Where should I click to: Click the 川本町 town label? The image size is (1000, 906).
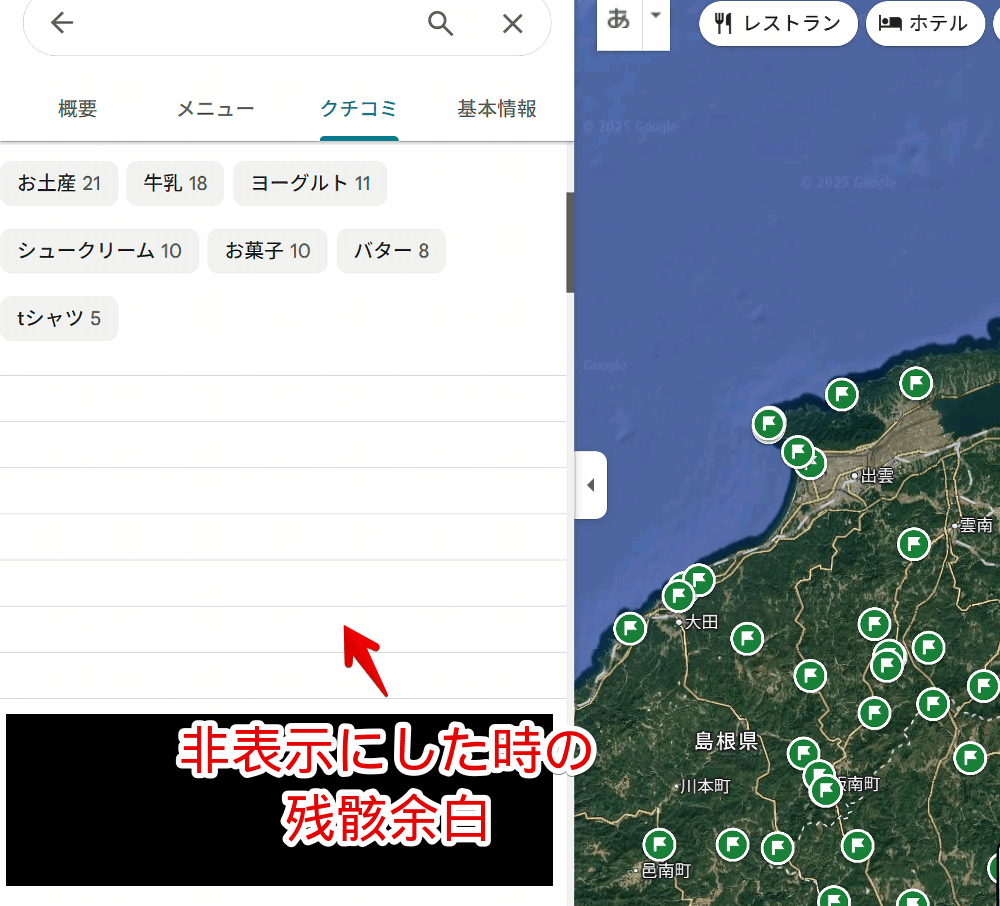(705, 786)
